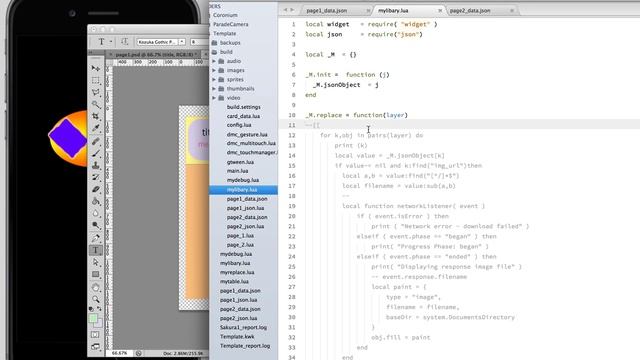Select the Brush tool
The image size is (640, 360).
[96, 153]
